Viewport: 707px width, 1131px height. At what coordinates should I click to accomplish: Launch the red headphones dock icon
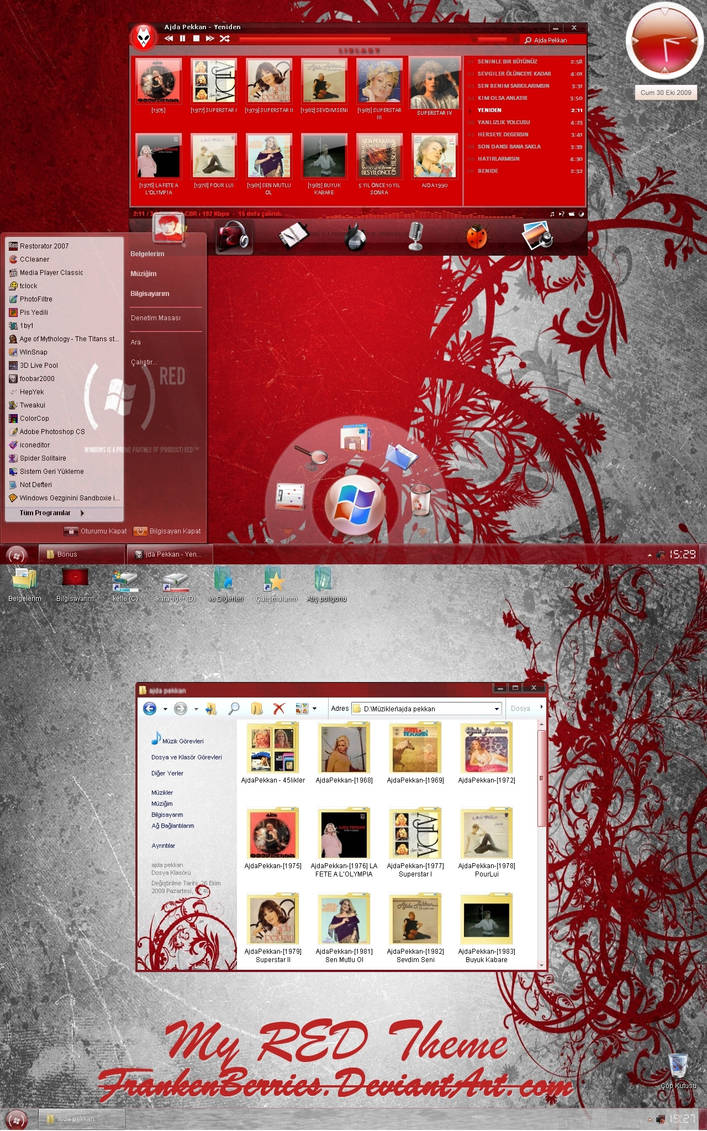[x=234, y=236]
